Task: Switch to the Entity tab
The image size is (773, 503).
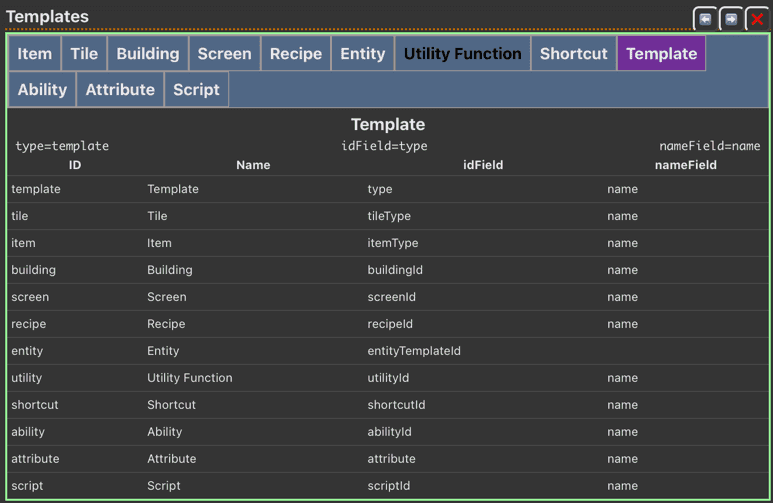Action: [x=362, y=54]
